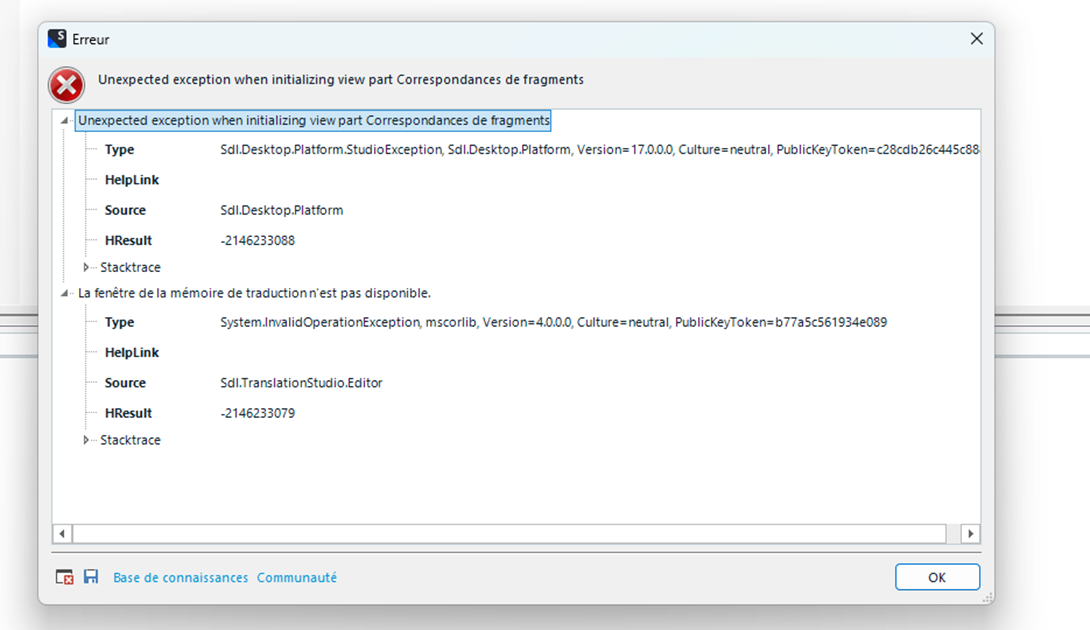1090x630 pixels.
Task: Select La fenêtre de la mémoire de traduction row
Action: click(x=254, y=293)
